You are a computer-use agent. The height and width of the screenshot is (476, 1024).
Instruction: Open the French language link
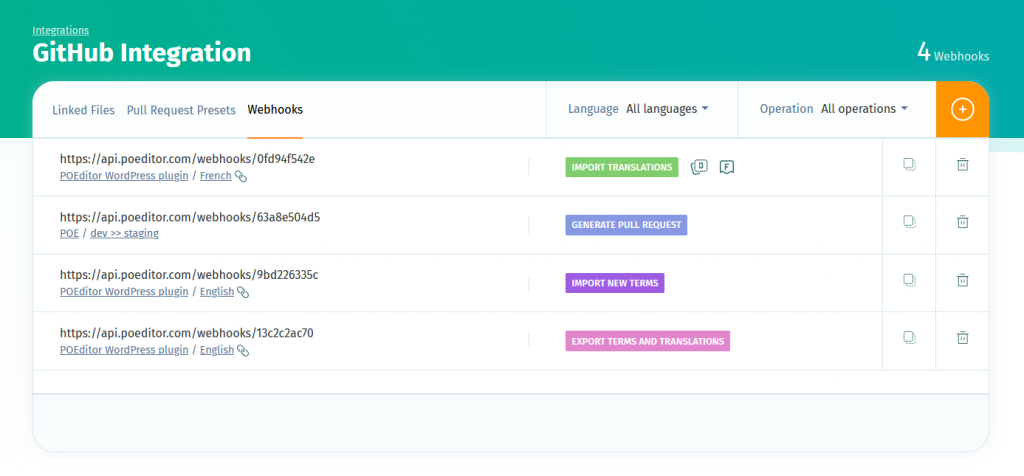216,176
